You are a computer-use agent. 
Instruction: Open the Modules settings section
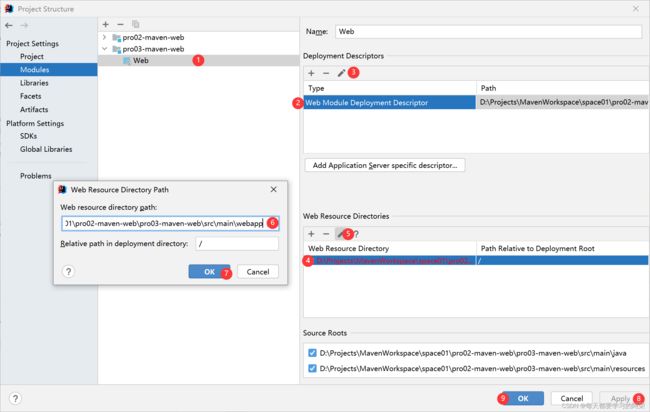coord(49,70)
